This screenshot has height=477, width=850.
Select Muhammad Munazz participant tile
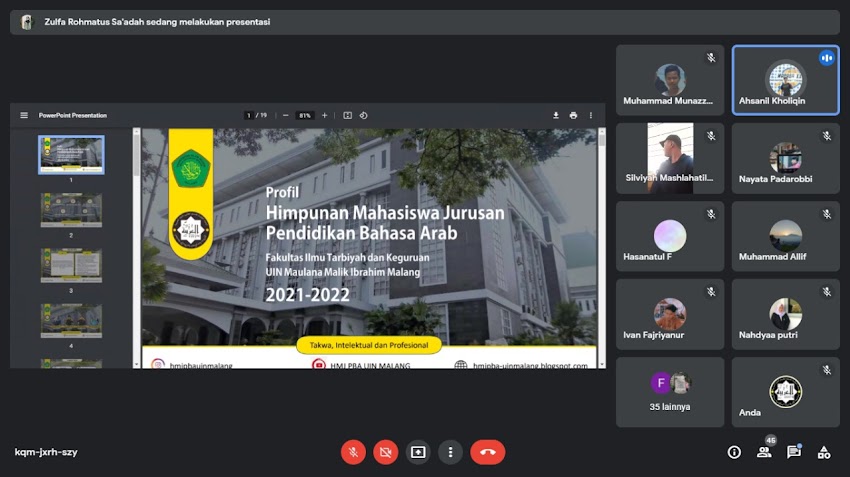tap(670, 80)
